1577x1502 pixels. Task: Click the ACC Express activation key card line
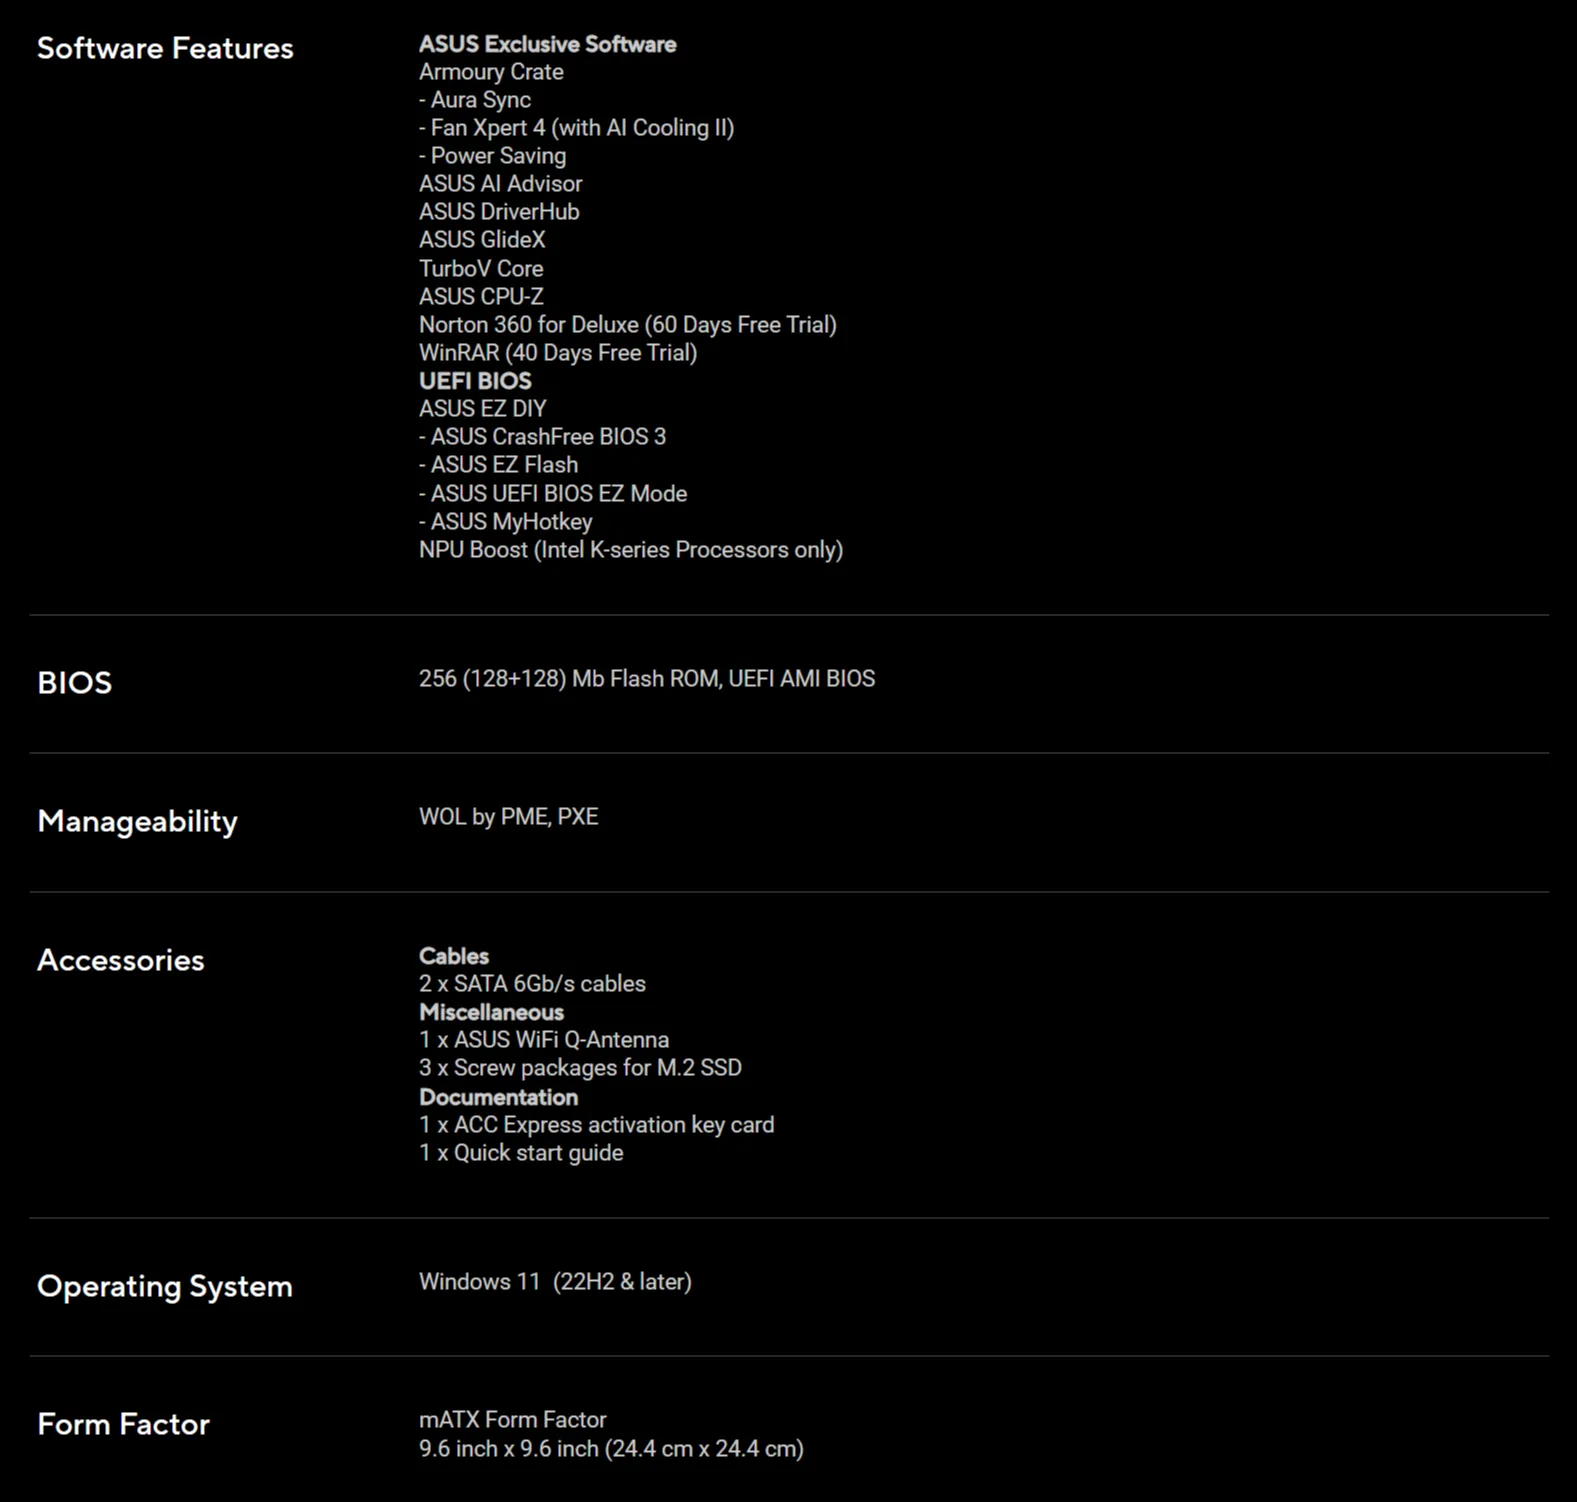point(596,1125)
